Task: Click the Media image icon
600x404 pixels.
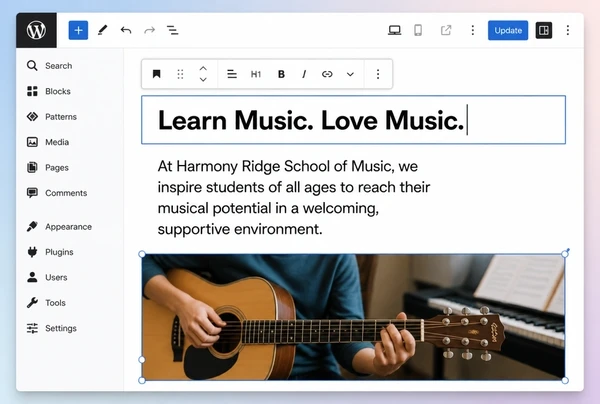Action: coord(33,142)
